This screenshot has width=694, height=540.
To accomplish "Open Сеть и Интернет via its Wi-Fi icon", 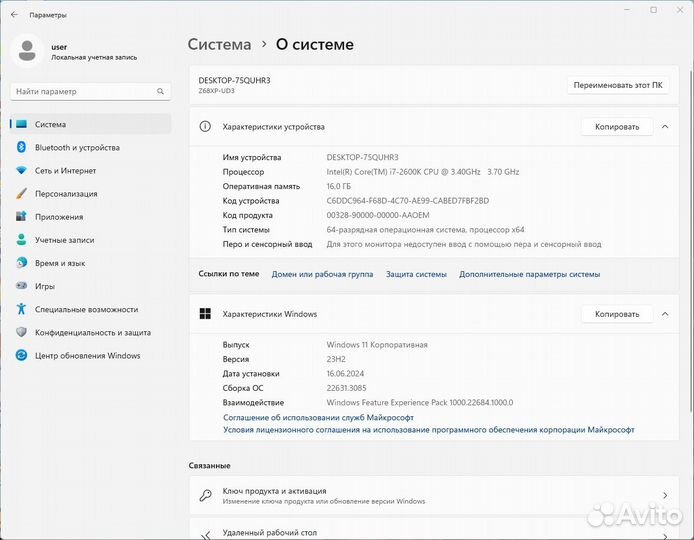I will click(21, 171).
